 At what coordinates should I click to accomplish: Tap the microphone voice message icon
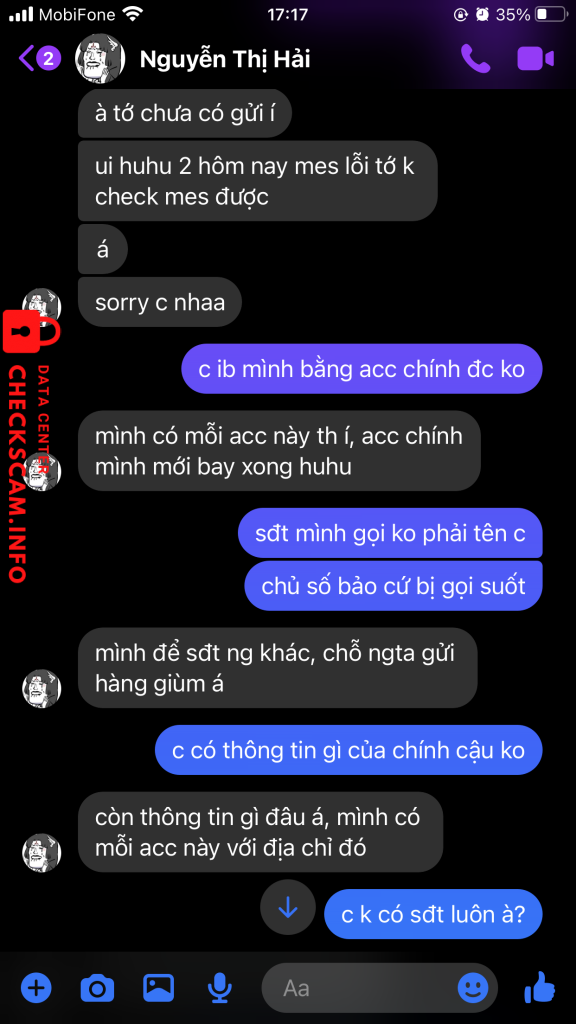pyautogui.click(x=219, y=988)
